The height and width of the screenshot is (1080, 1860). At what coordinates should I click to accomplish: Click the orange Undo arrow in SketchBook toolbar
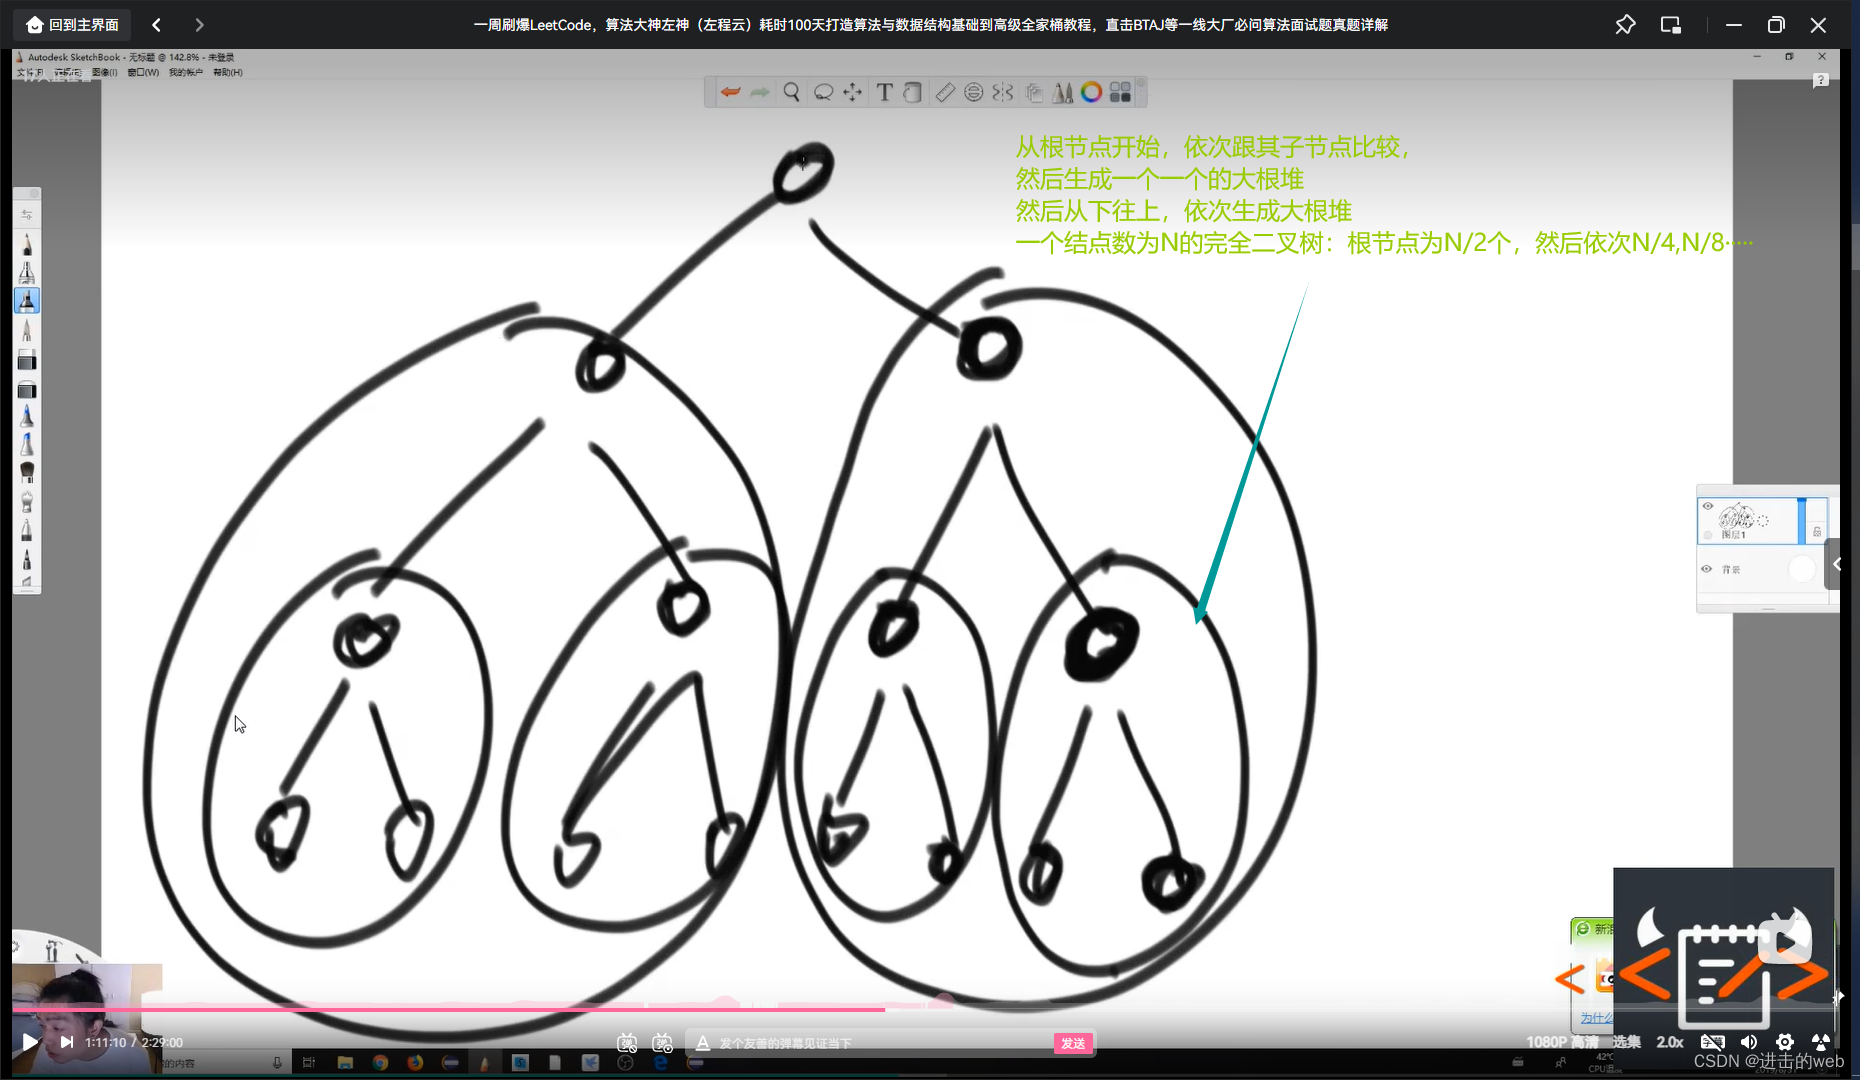(x=731, y=92)
